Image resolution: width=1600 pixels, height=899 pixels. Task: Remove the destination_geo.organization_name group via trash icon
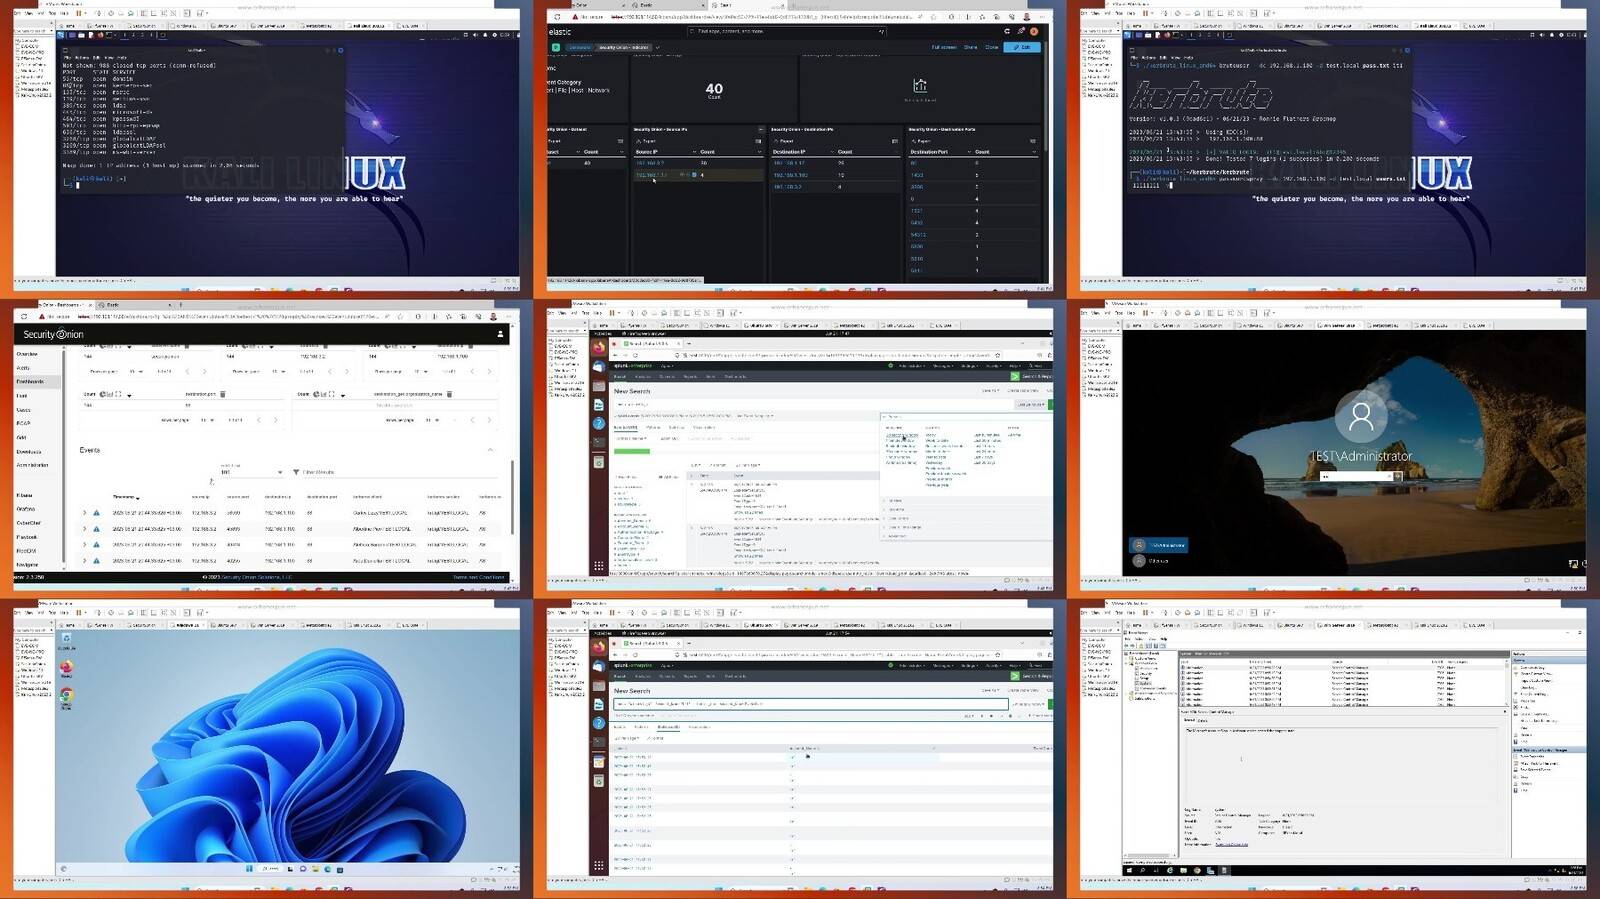[x=449, y=394]
